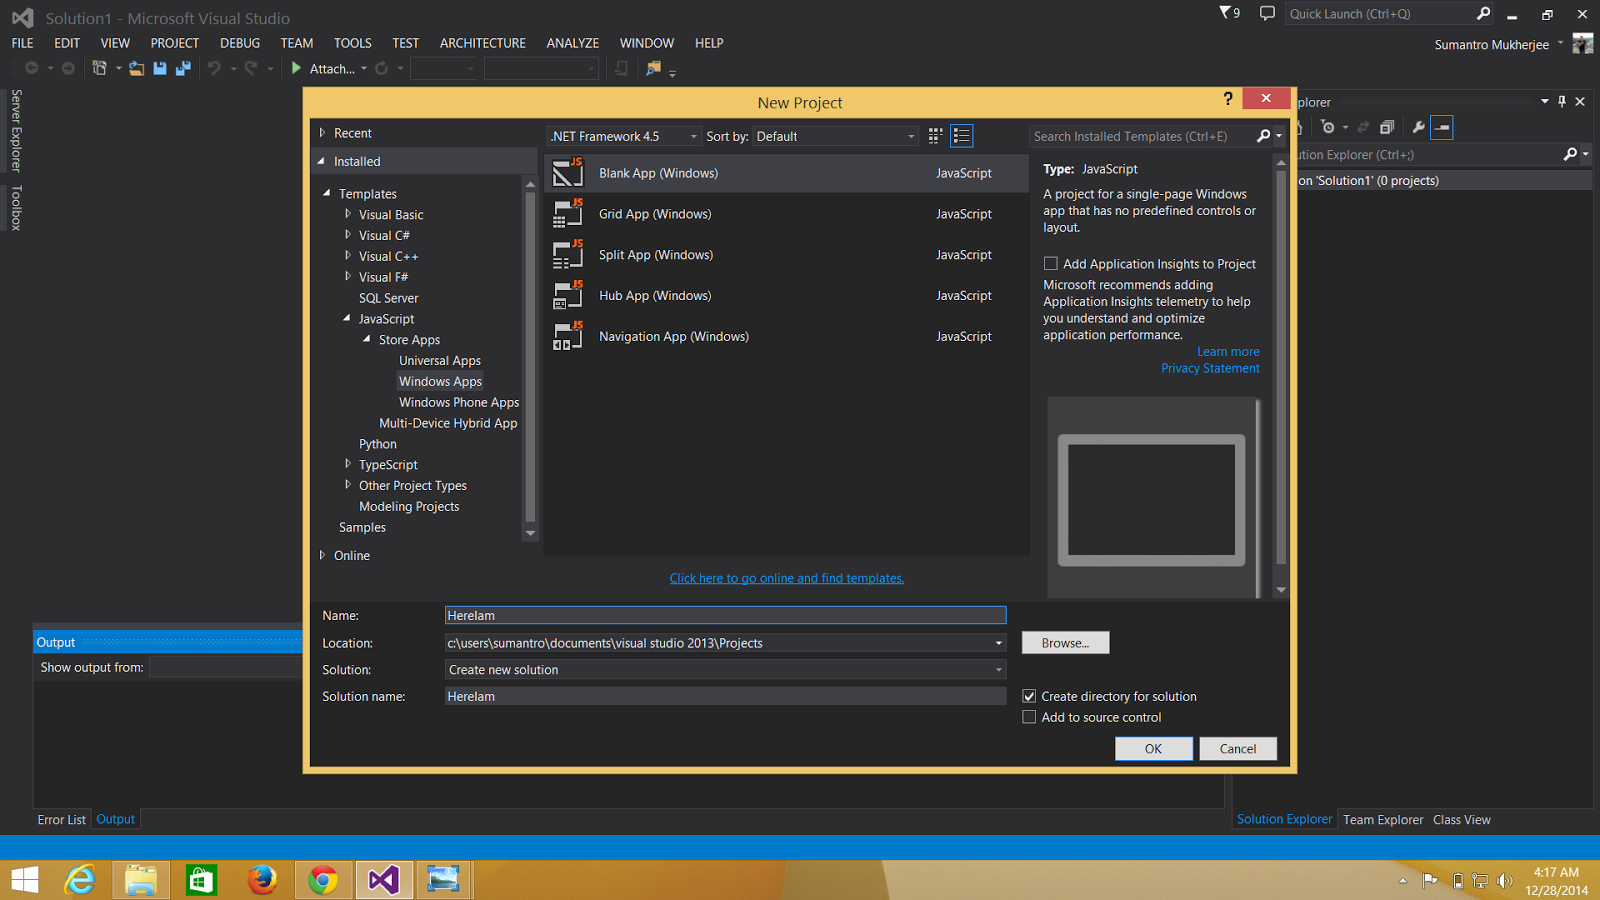The image size is (1600, 900).
Task: Enable Add Application Insights to Project
Action: click(x=1051, y=263)
